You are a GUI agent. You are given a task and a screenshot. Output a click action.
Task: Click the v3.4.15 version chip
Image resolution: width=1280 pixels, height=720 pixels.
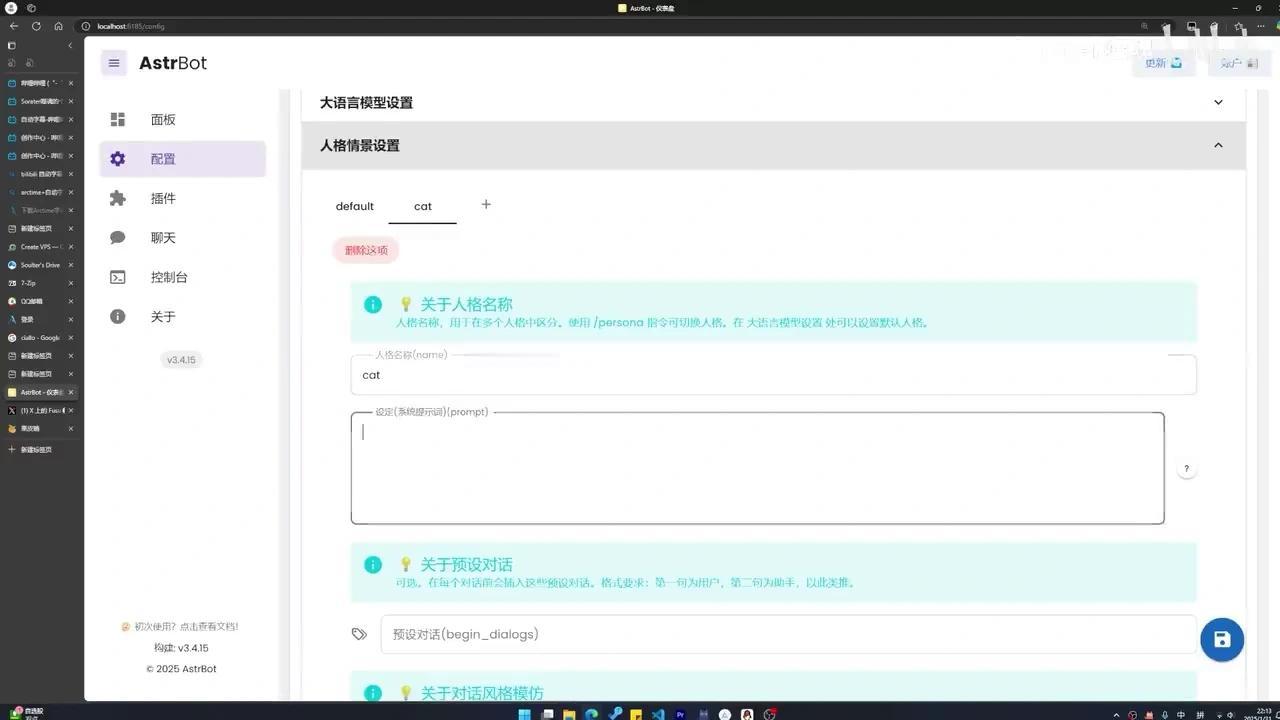tap(181, 359)
